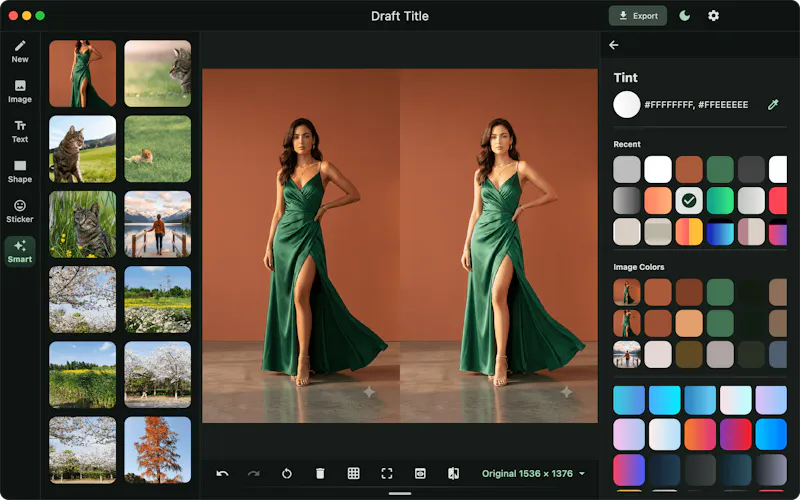
Task: Pick the light gray first Recent swatch
Action: [627, 169]
